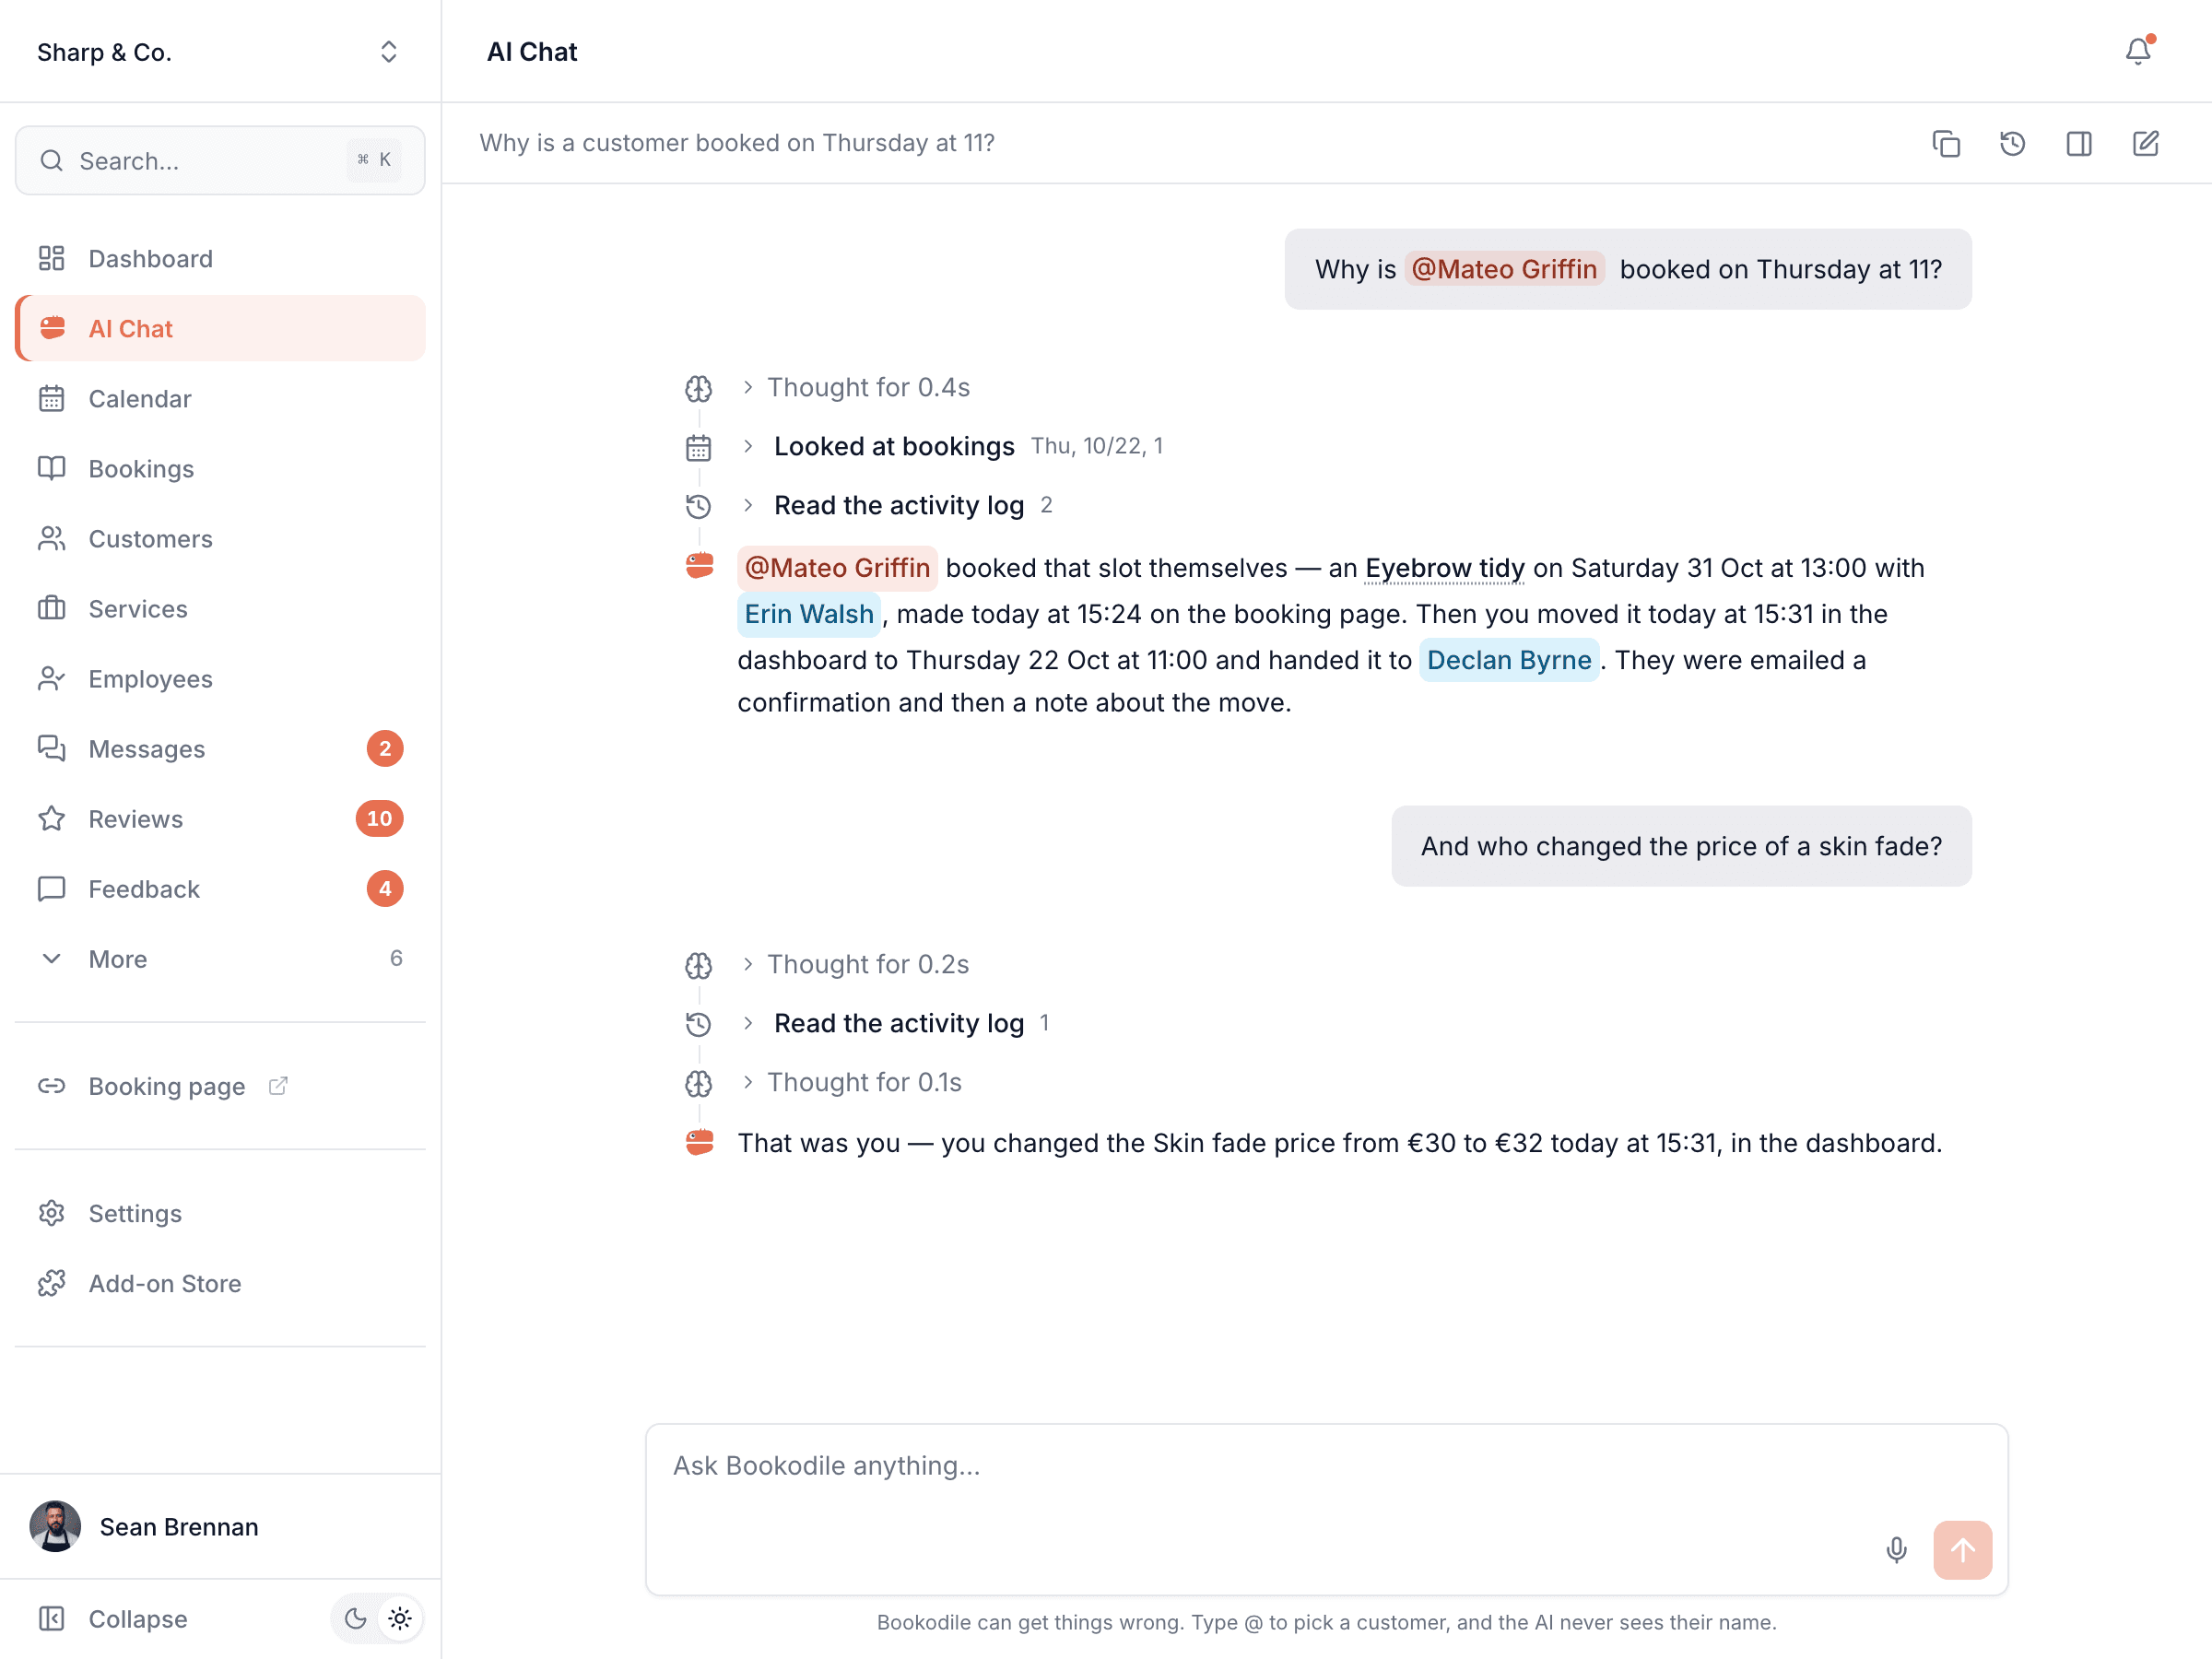This screenshot has height=1659, width=2212.
Task: Click the Reviews badge showing 10
Action: (379, 819)
